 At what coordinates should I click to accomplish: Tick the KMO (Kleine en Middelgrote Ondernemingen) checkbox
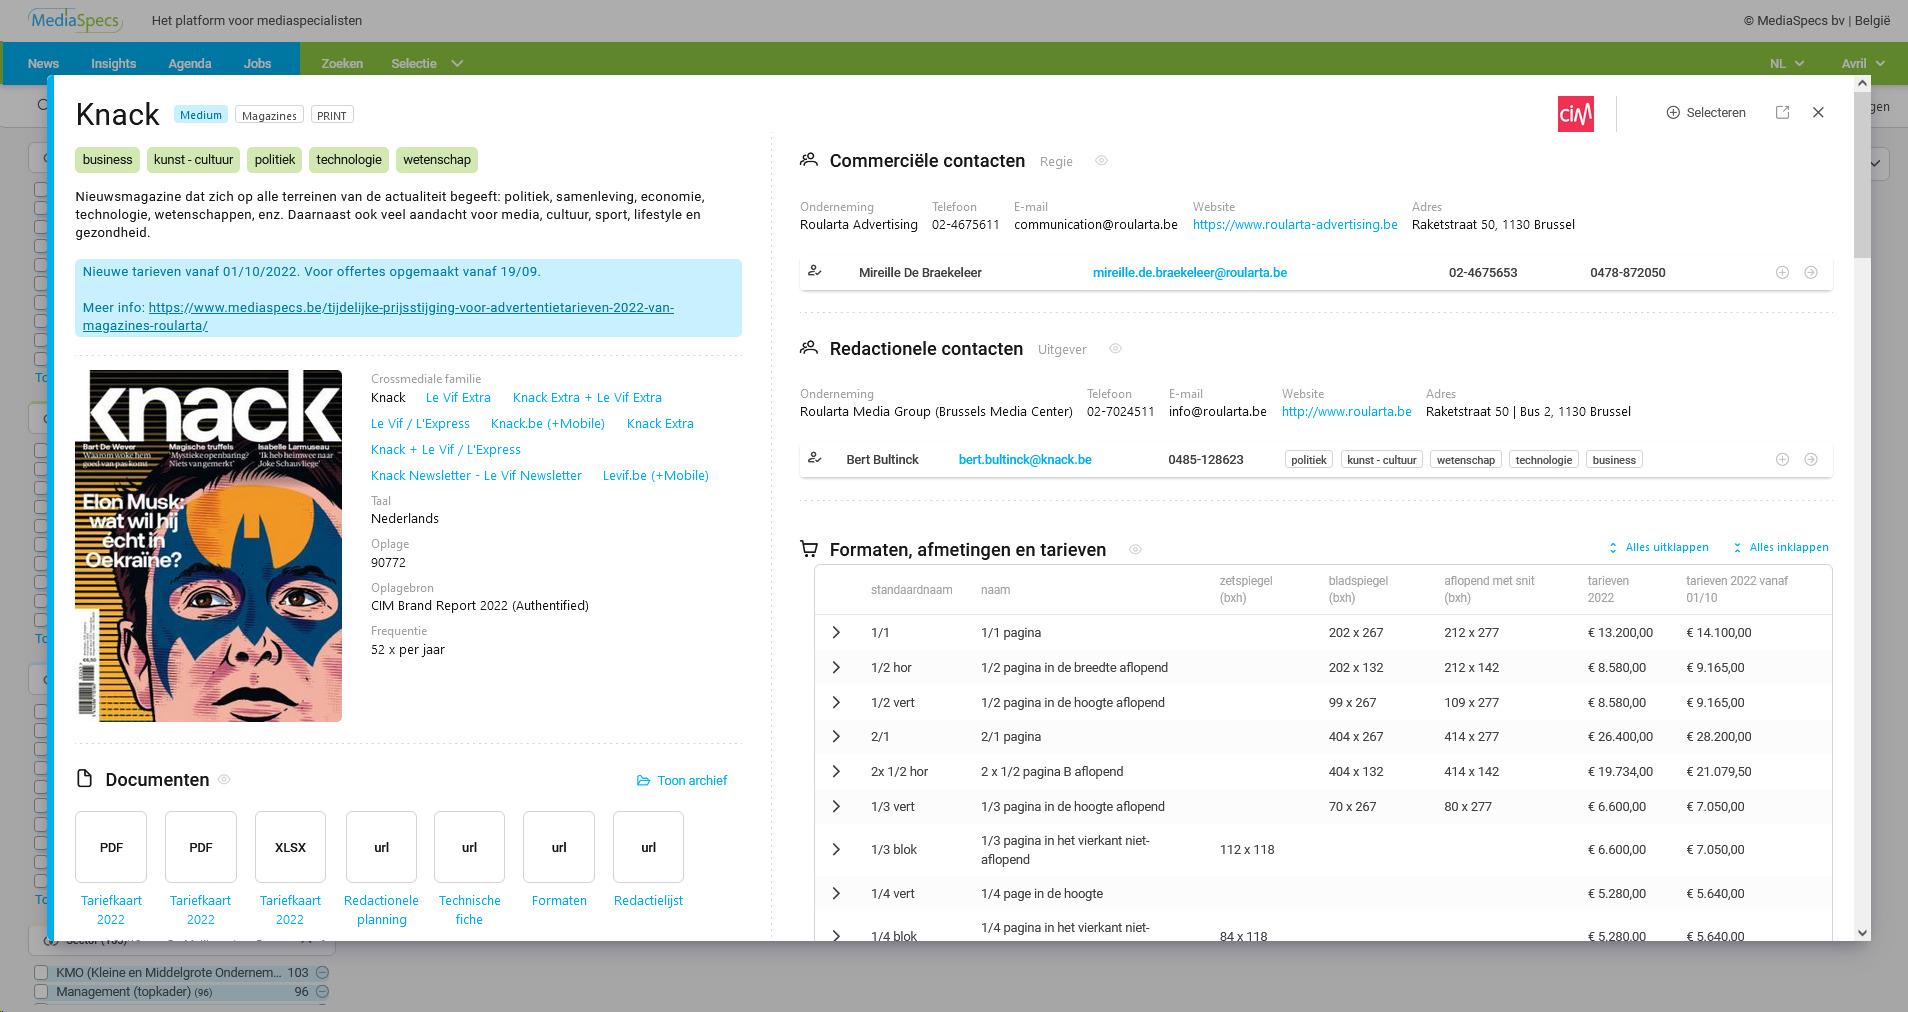(x=41, y=972)
